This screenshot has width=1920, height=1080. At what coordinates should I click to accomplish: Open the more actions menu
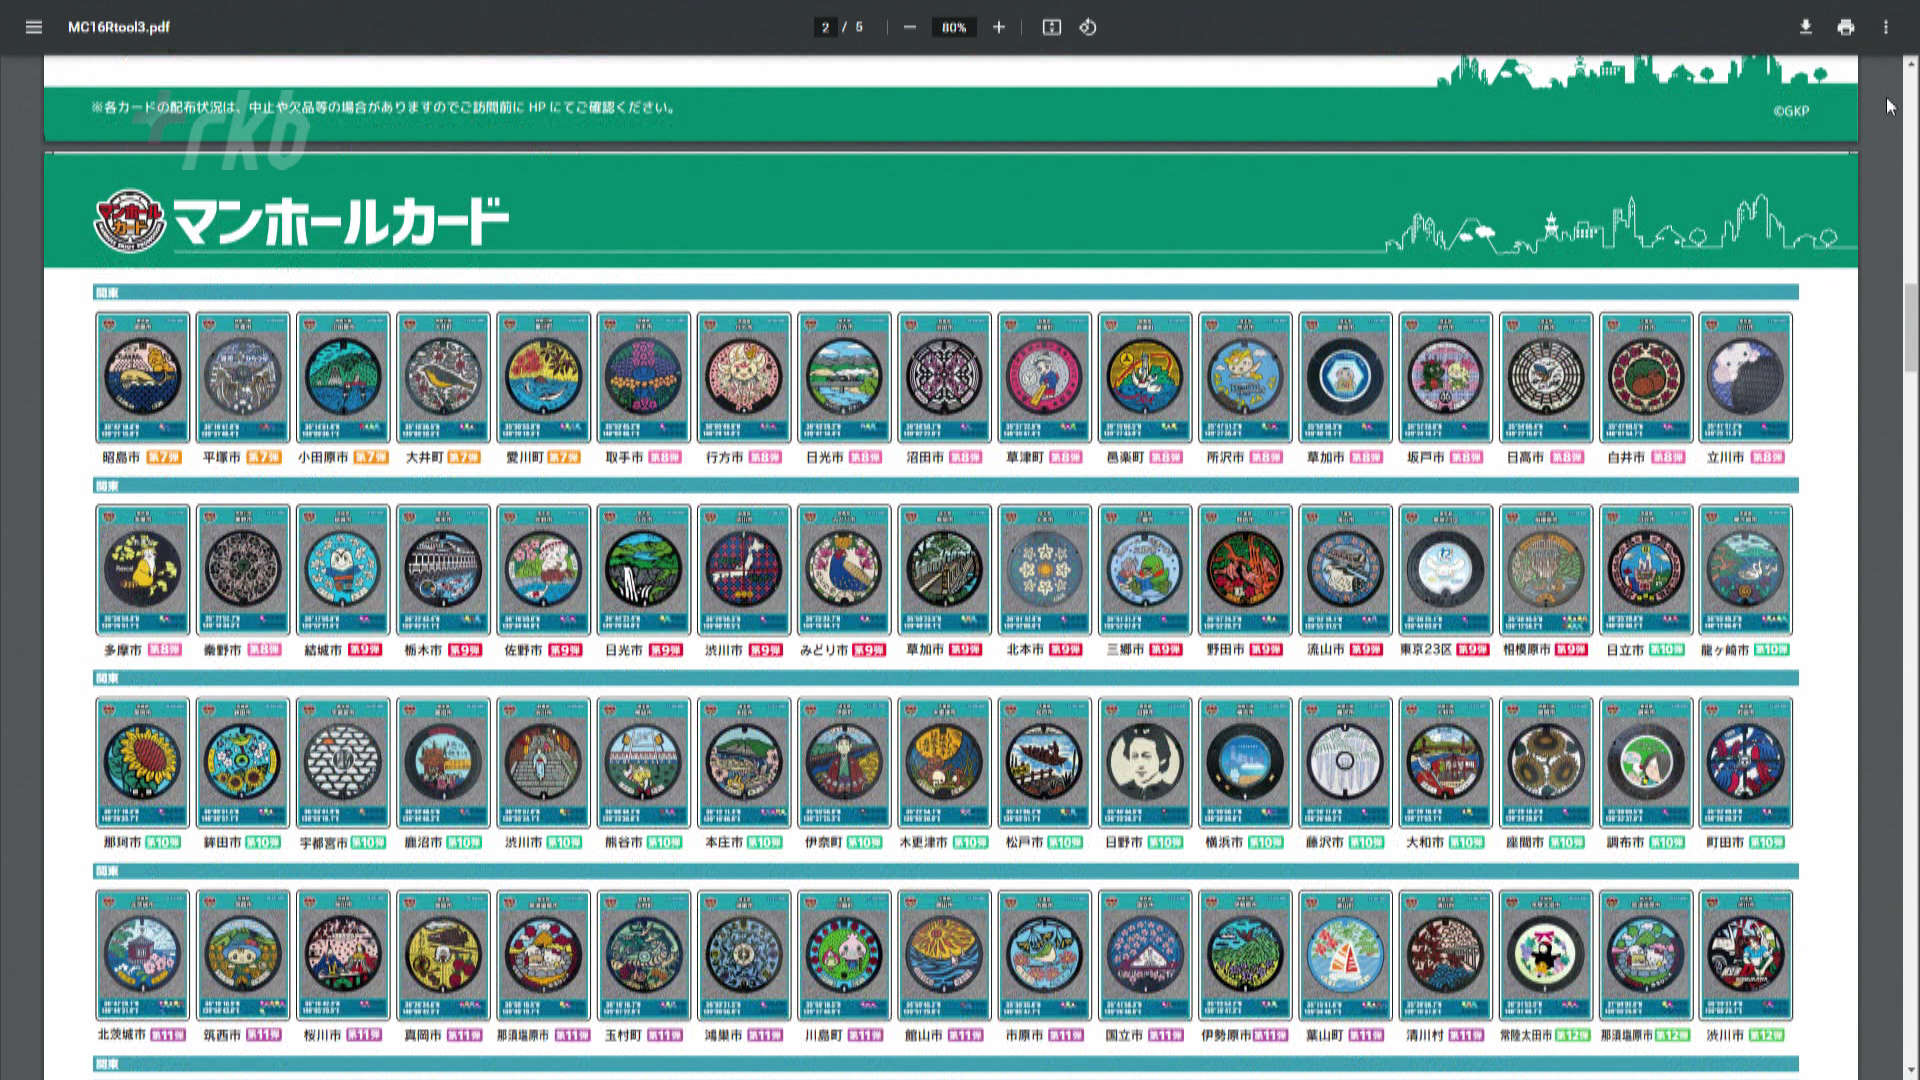(1886, 27)
